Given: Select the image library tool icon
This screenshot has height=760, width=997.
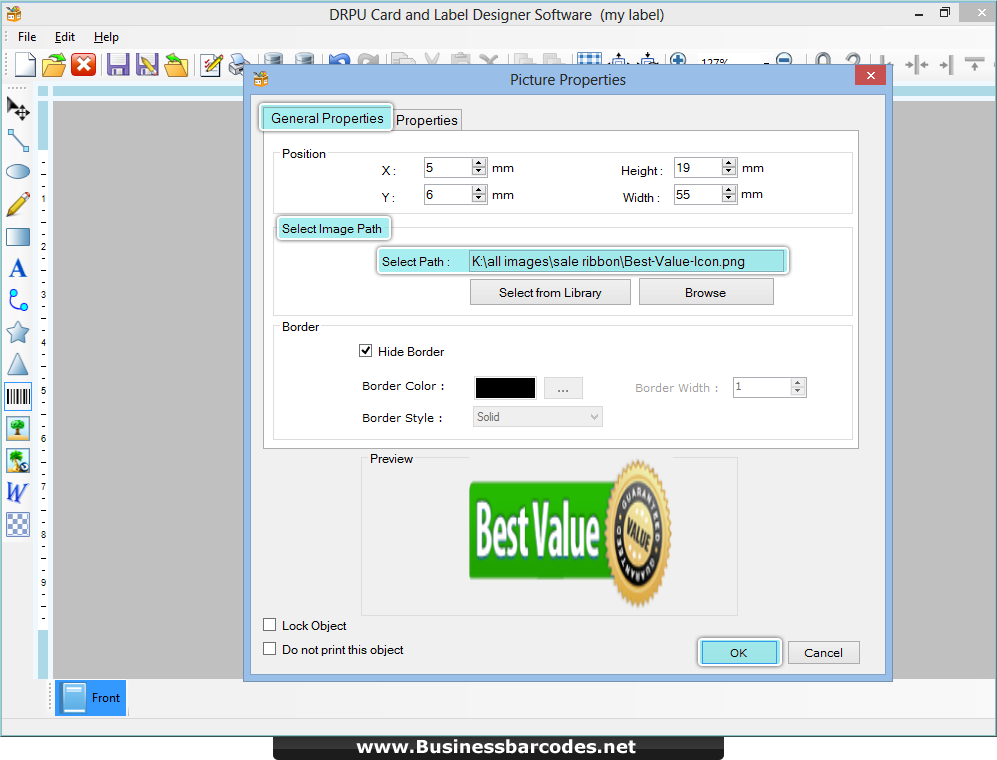Looking at the screenshot, I should 18,460.
